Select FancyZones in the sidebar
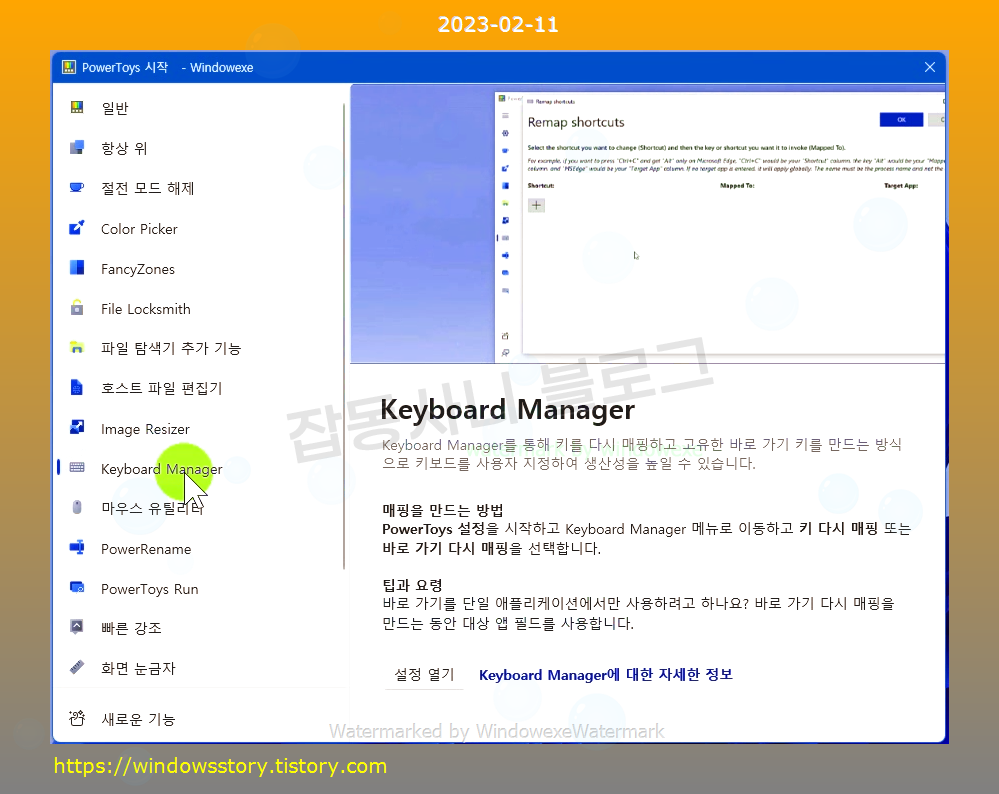 tap(138, 269)
